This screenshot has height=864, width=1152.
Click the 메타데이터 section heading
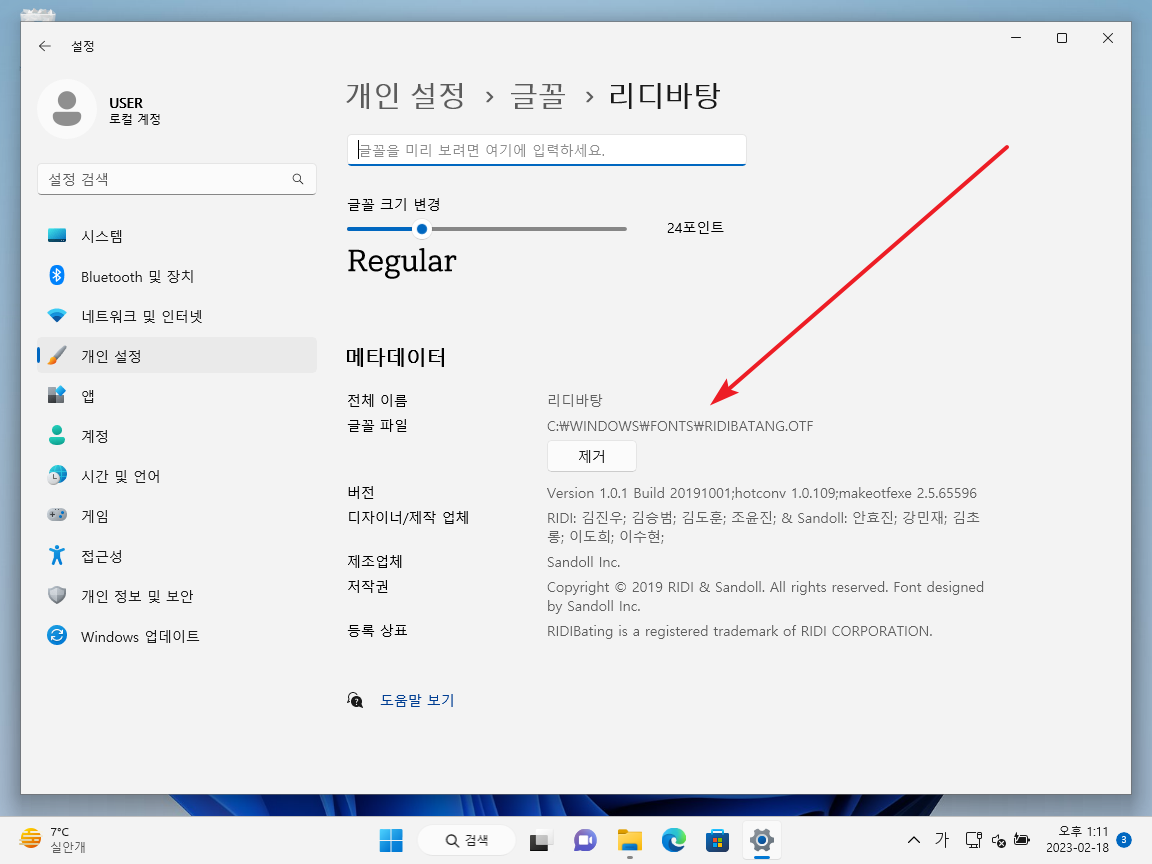(x=396, y=357)
